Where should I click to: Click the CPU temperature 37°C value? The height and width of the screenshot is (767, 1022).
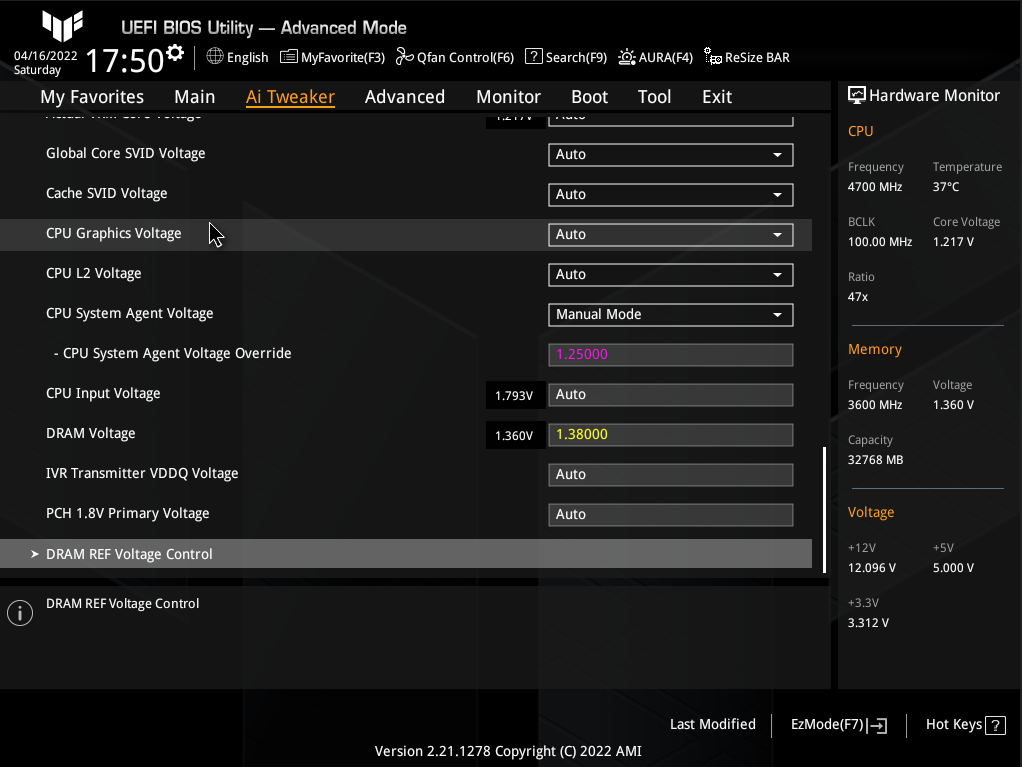946,187
